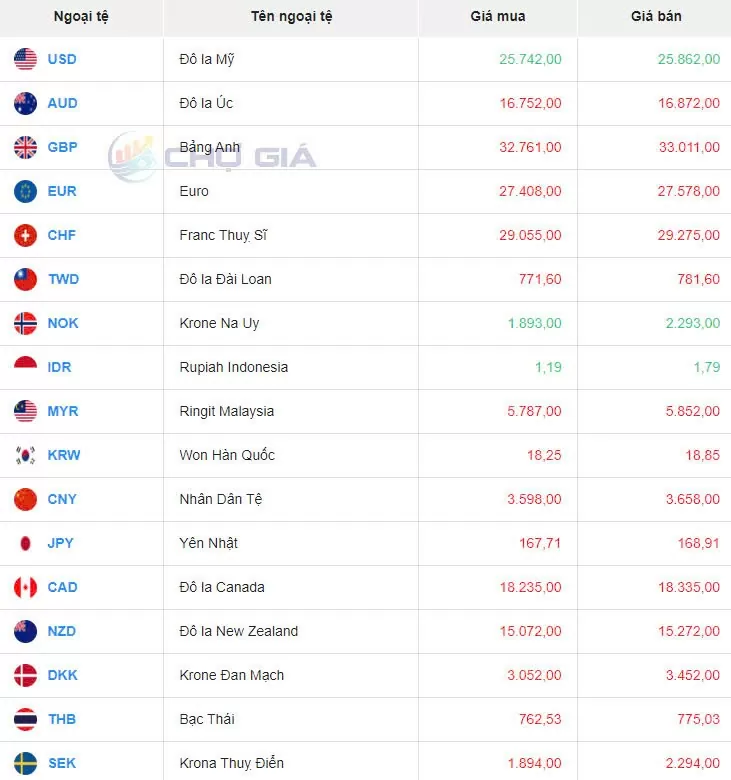The width and height of the screenshot is (731, 780).
Task: Click the Giá bán column header
Action: [655, 17]
